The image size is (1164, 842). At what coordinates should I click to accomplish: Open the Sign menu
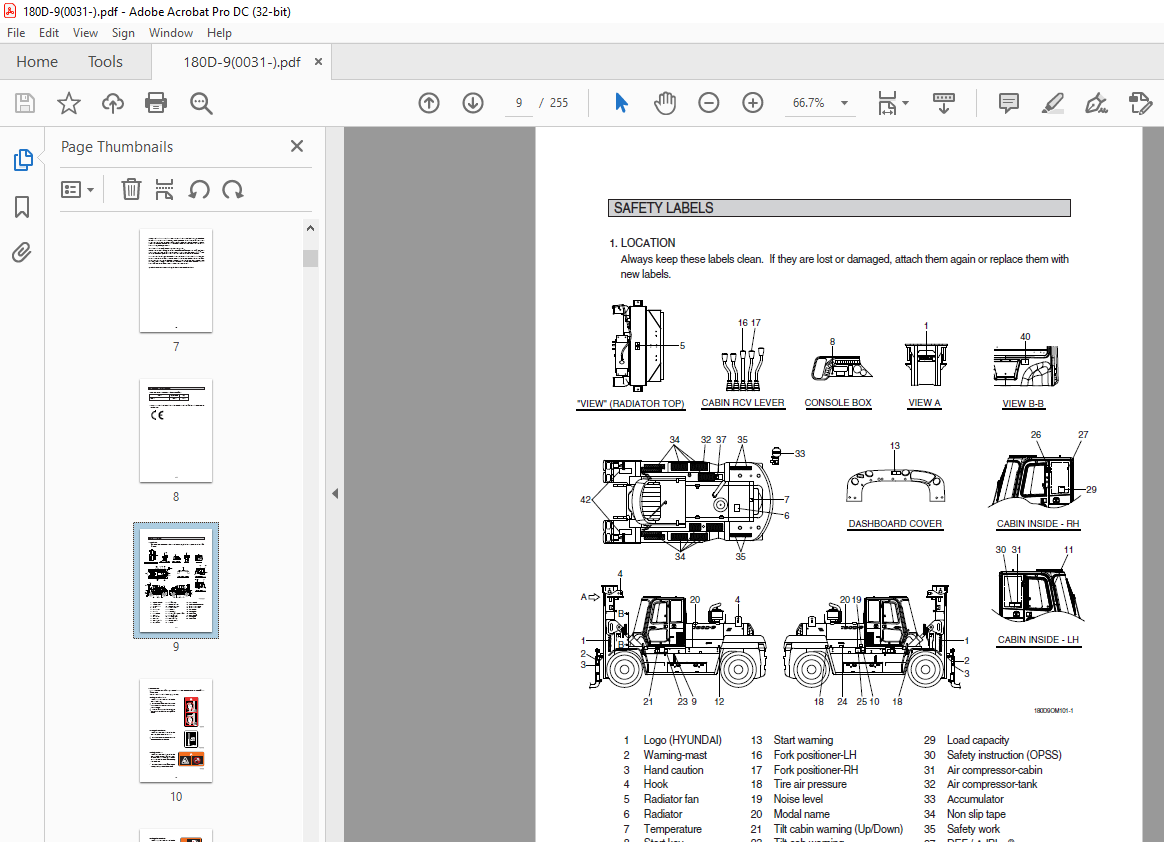123,33
